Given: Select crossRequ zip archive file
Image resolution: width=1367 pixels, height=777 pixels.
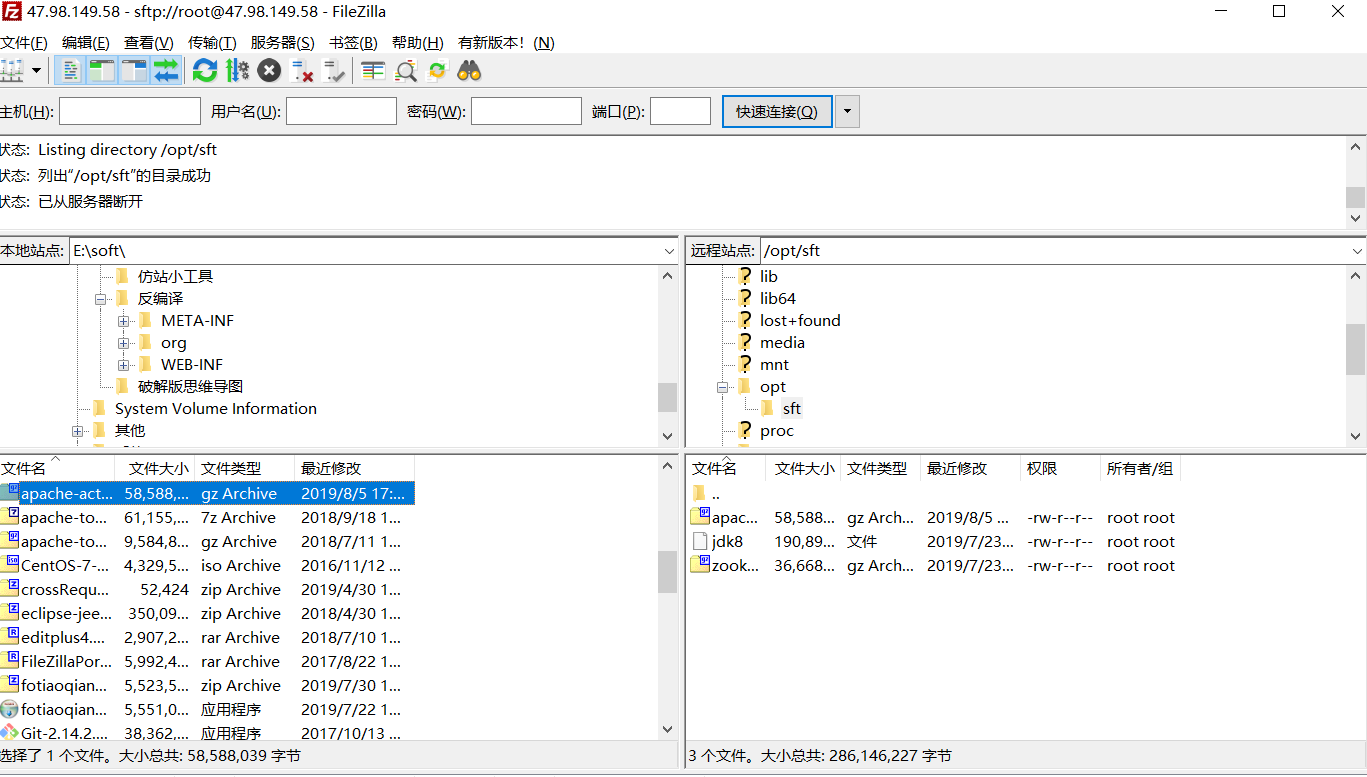Looking at the screenshot, I should click(x=207, y=590).
